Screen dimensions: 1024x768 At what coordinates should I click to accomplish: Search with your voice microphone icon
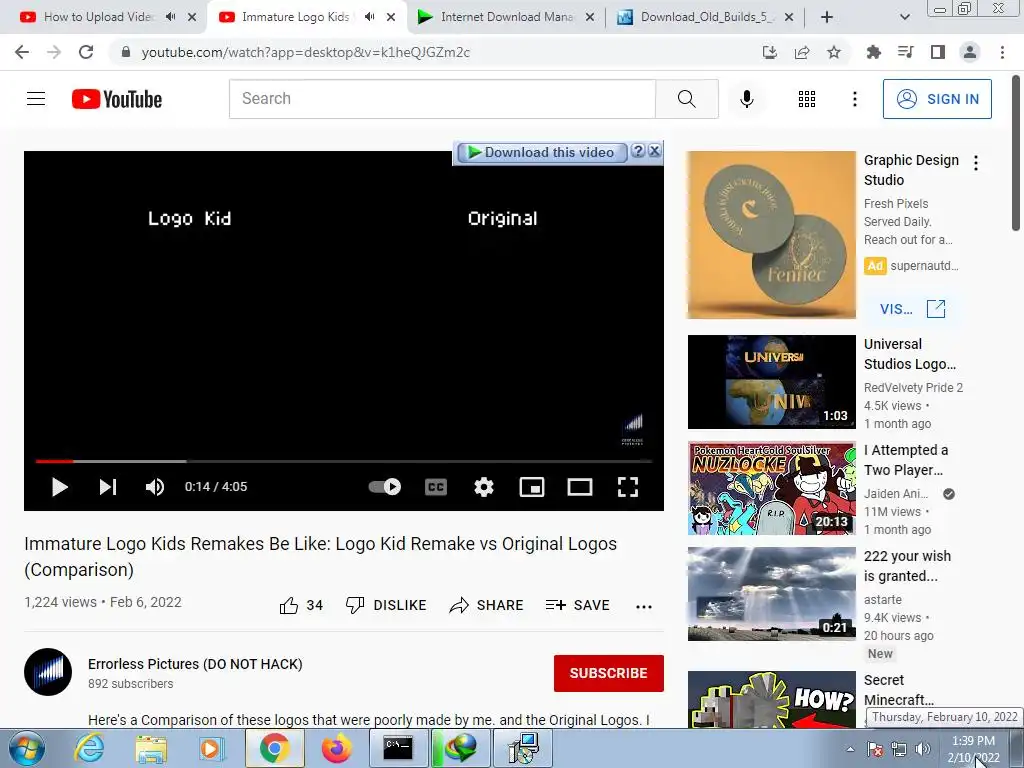(746, 99)
